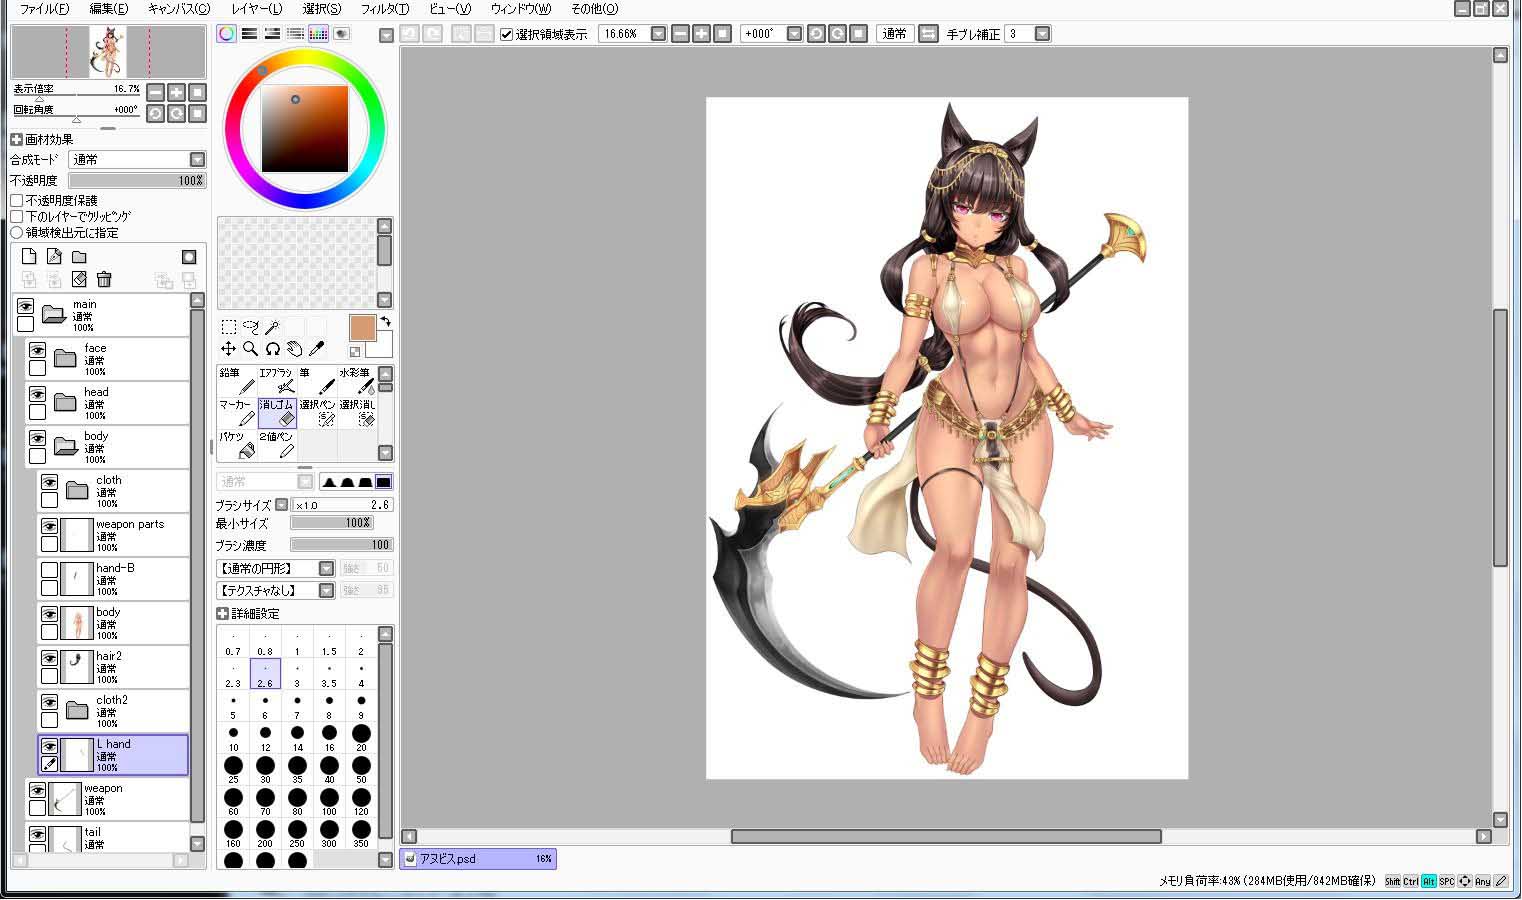Expand the 詳細設定 advanced settings section
The image size is (1522, 900).
[223, 614]
